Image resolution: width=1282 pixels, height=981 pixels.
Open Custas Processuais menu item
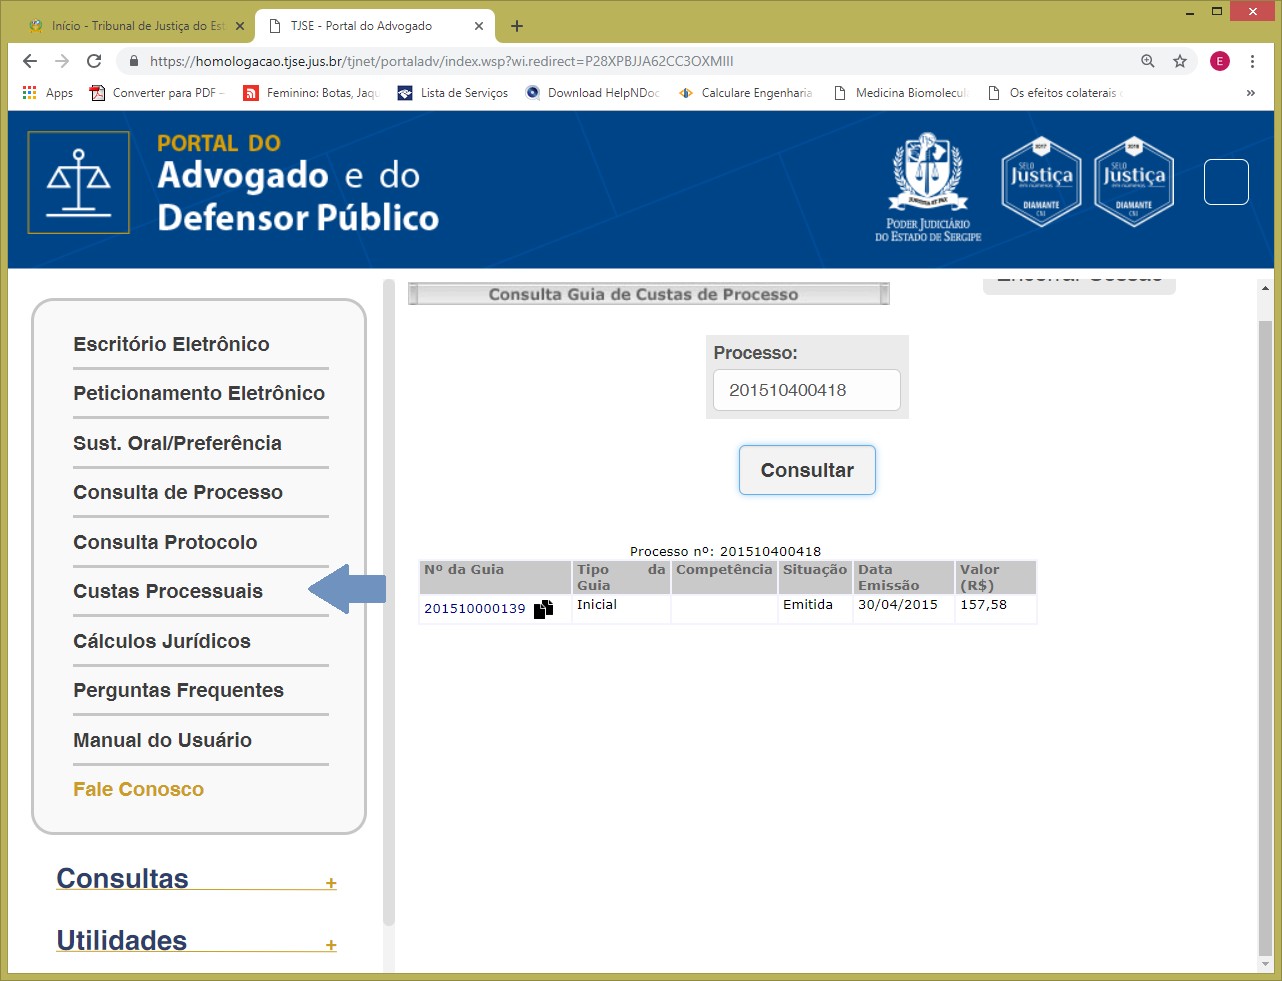click(168, 591)
